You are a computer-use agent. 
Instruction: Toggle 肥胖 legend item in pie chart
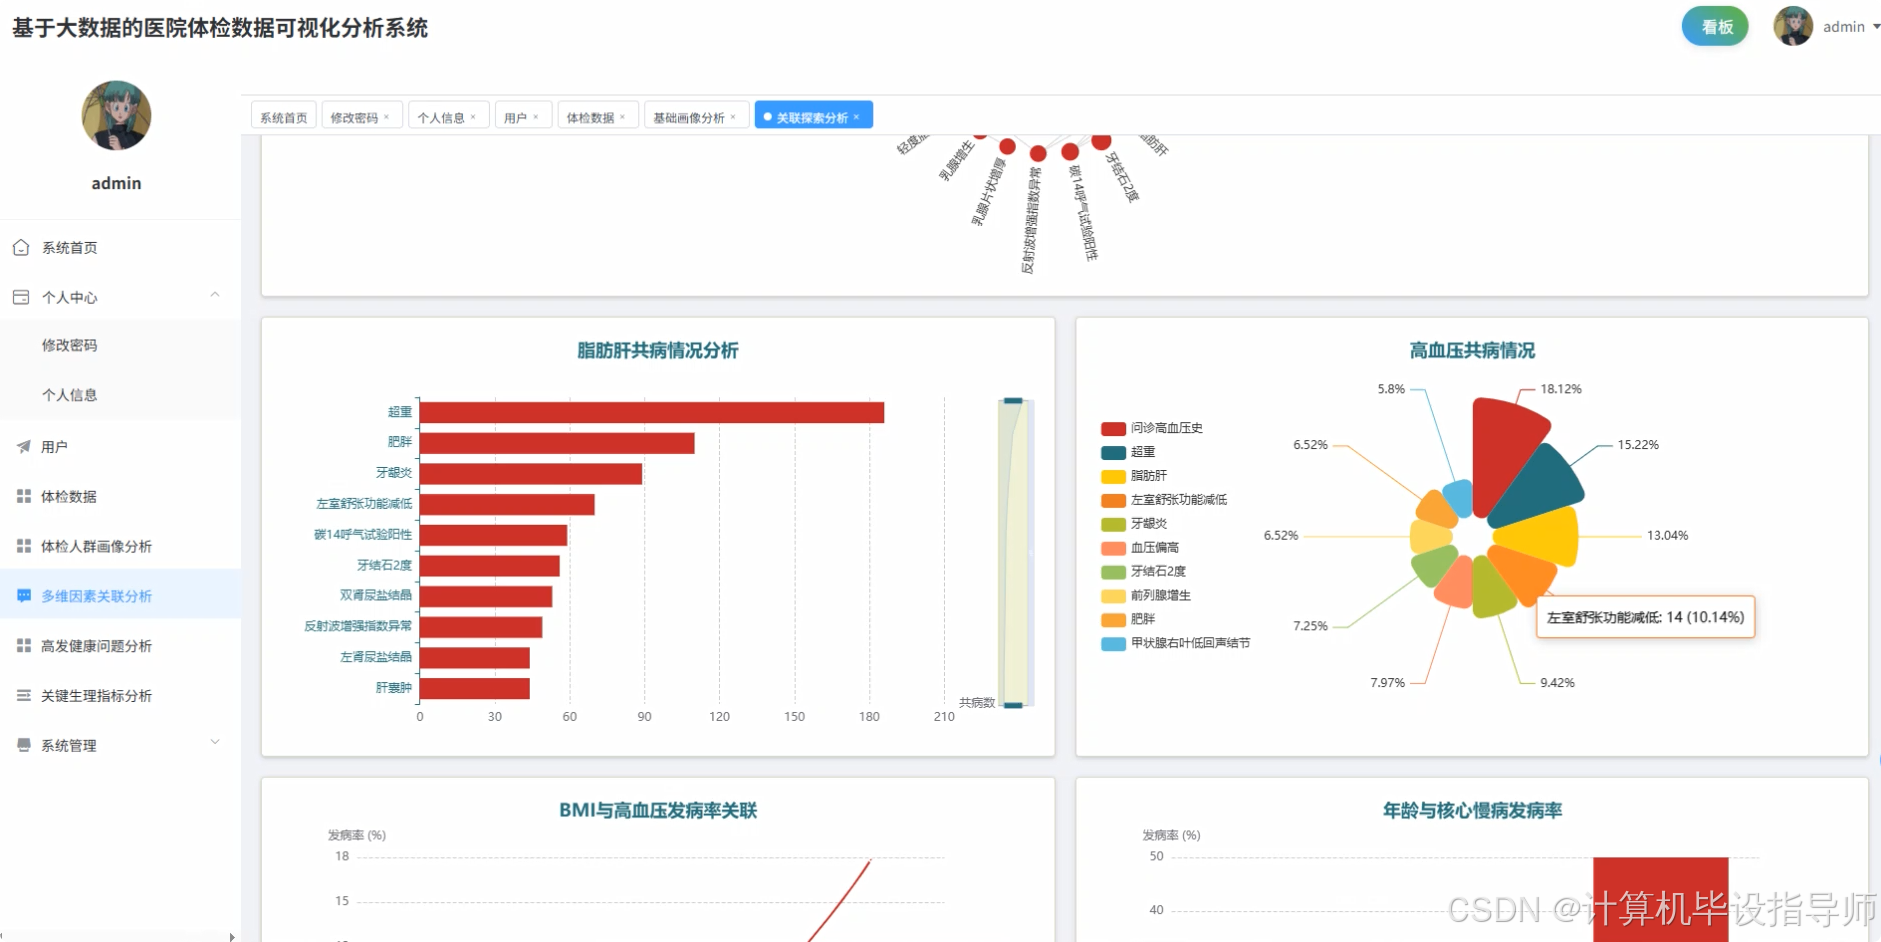(x=1128, y=619)
